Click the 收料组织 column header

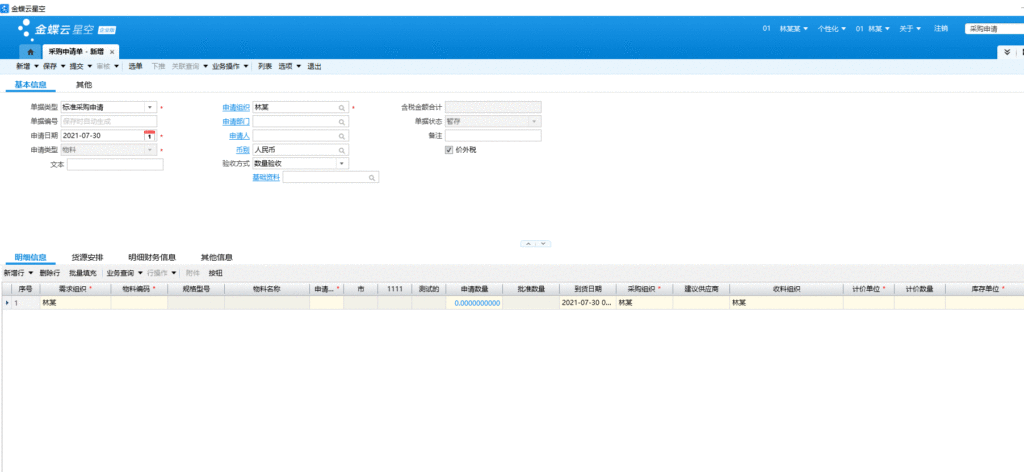click(x=786, y=288)
